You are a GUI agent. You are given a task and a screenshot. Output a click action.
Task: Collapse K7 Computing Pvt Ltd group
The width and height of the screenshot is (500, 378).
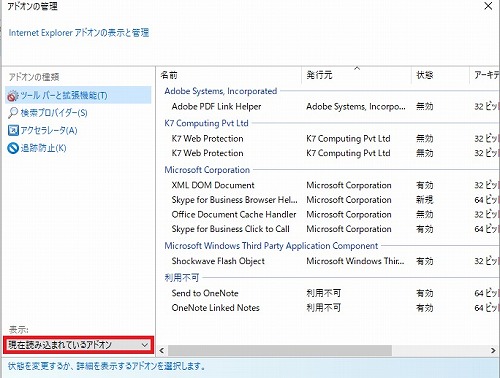tap(206, 123)
